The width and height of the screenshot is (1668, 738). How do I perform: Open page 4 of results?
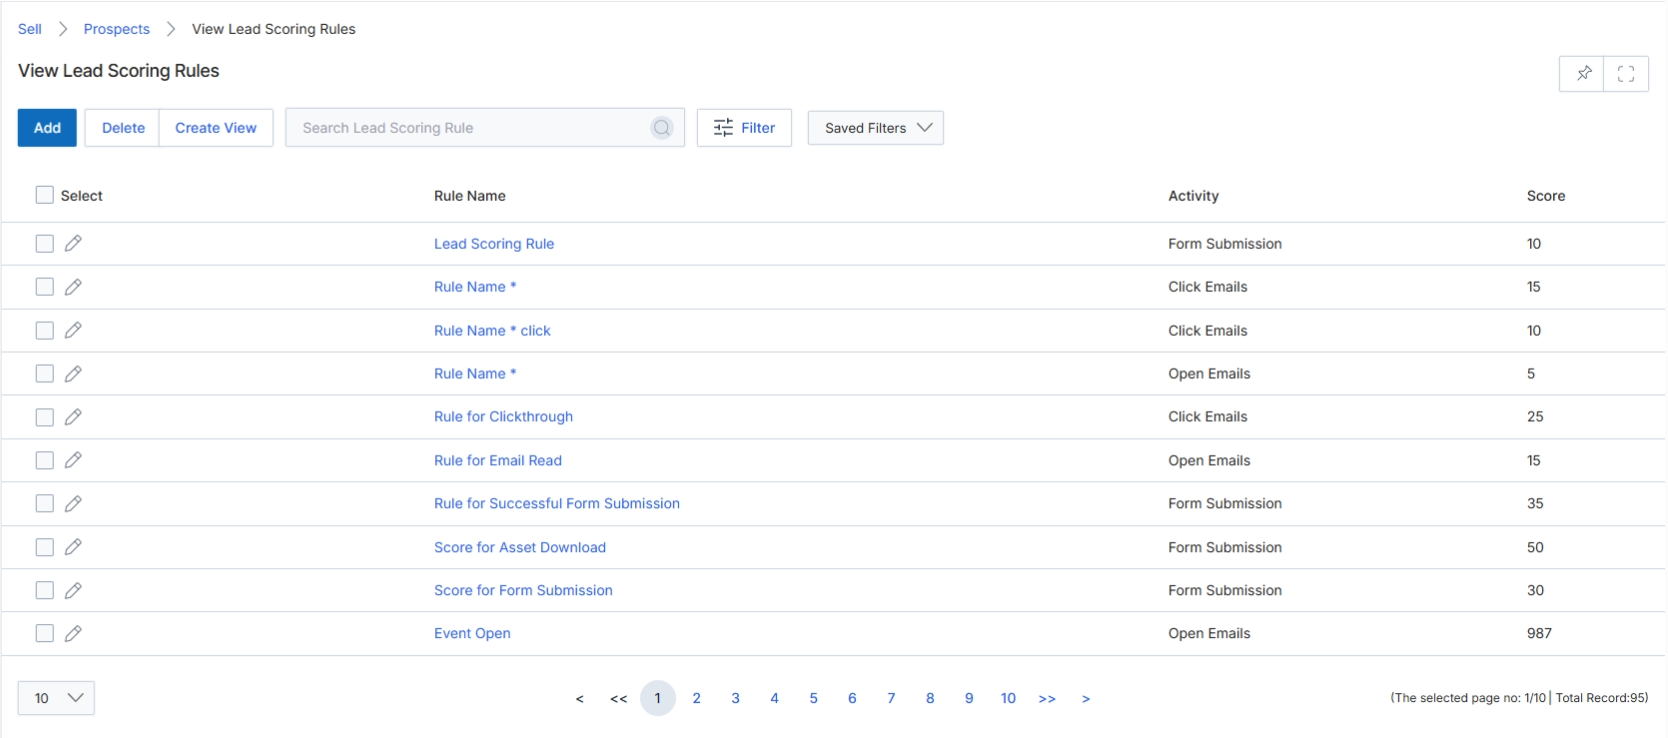pyautogui.click(x=774, y=698)
